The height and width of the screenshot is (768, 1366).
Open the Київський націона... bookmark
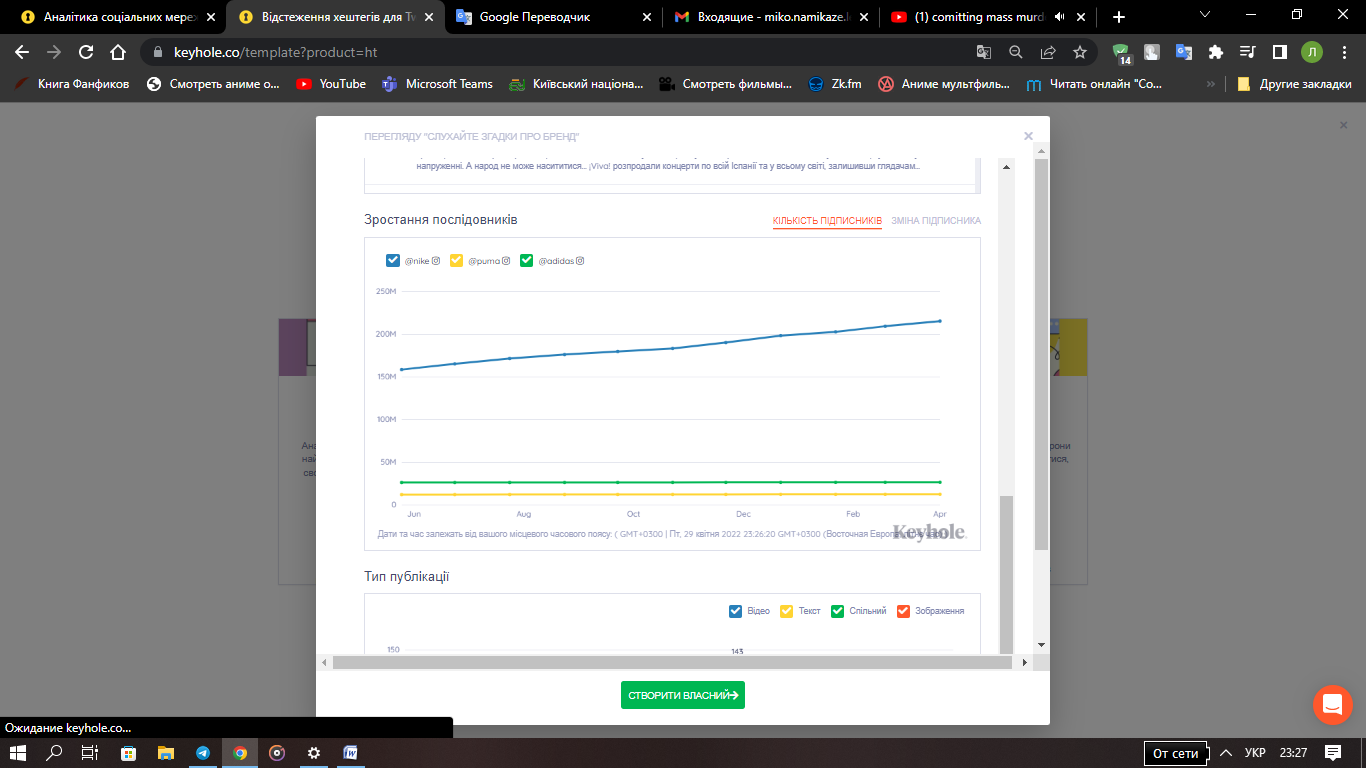pos(576,84)
